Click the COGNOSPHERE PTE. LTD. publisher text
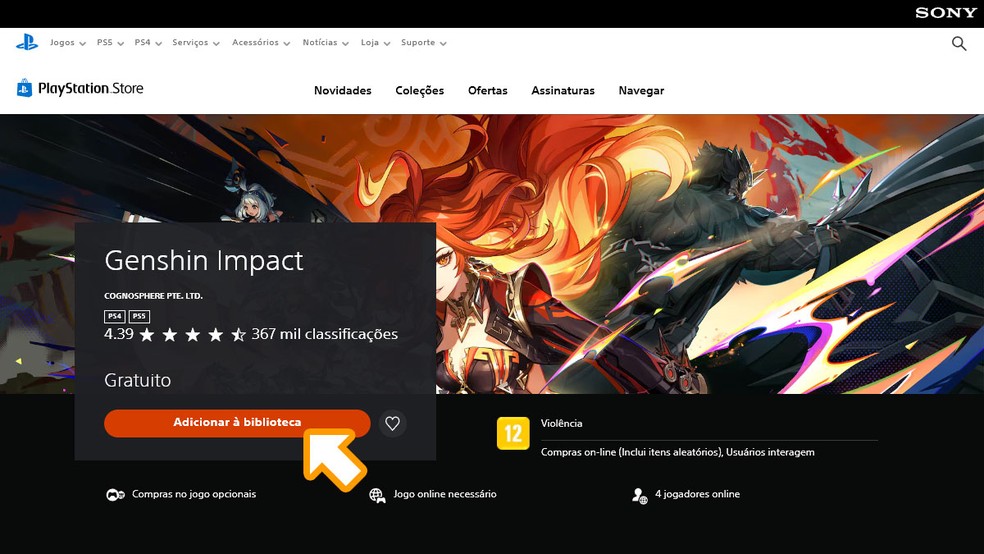Image resolution: width=984 pixels, height=554 pixels. [x=153, y=296]
